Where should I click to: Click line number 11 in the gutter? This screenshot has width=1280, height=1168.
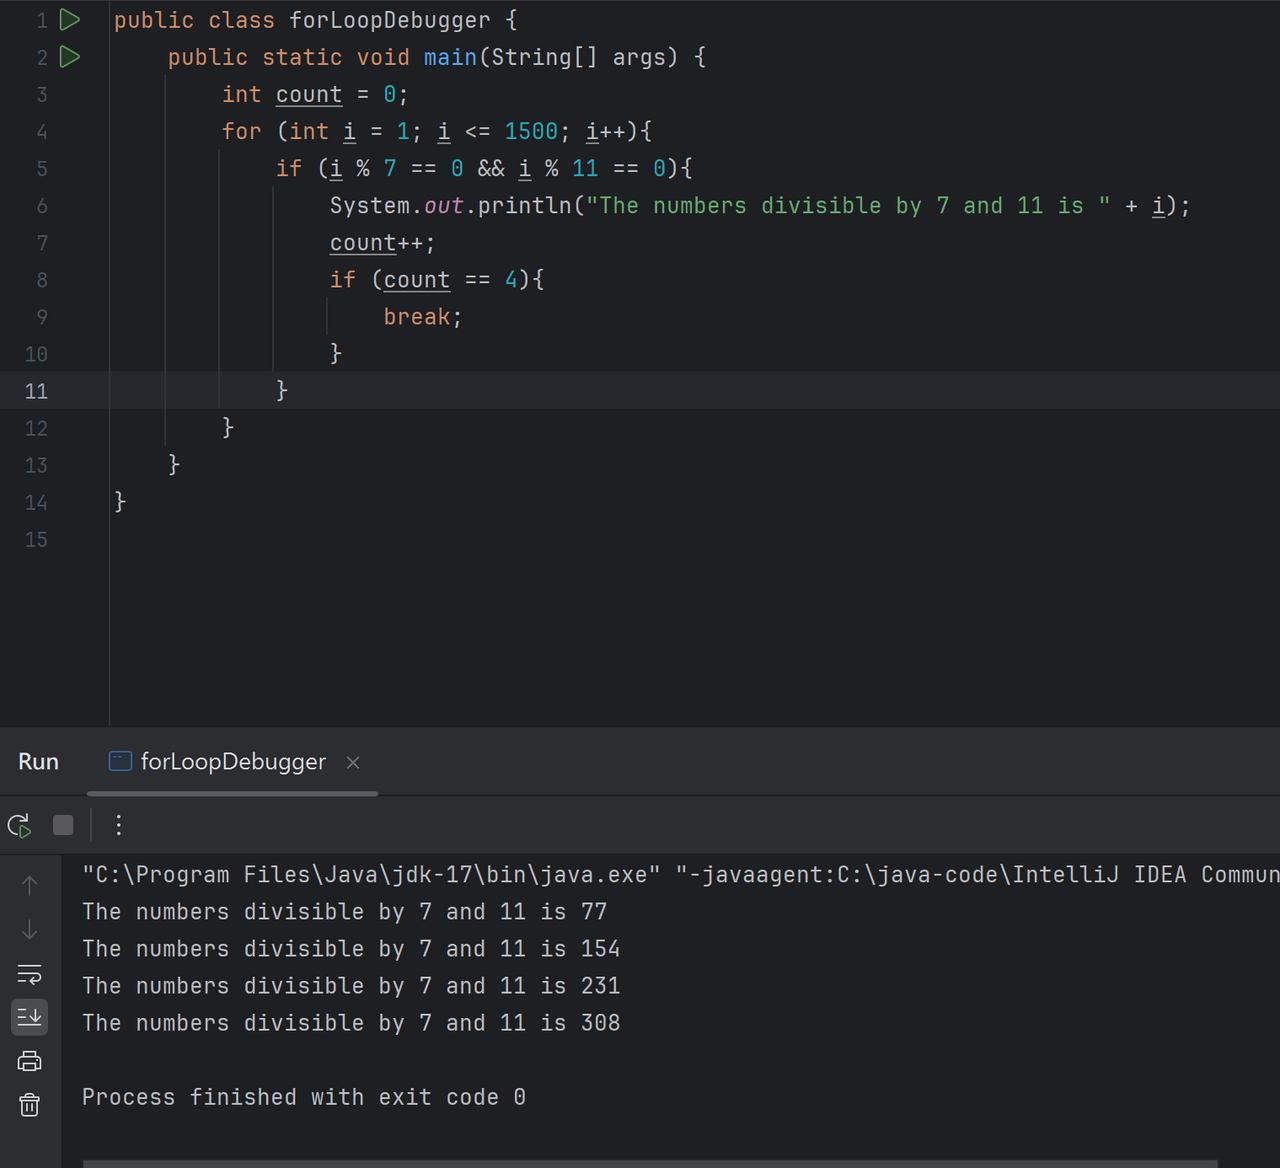[x=36, y=391]
